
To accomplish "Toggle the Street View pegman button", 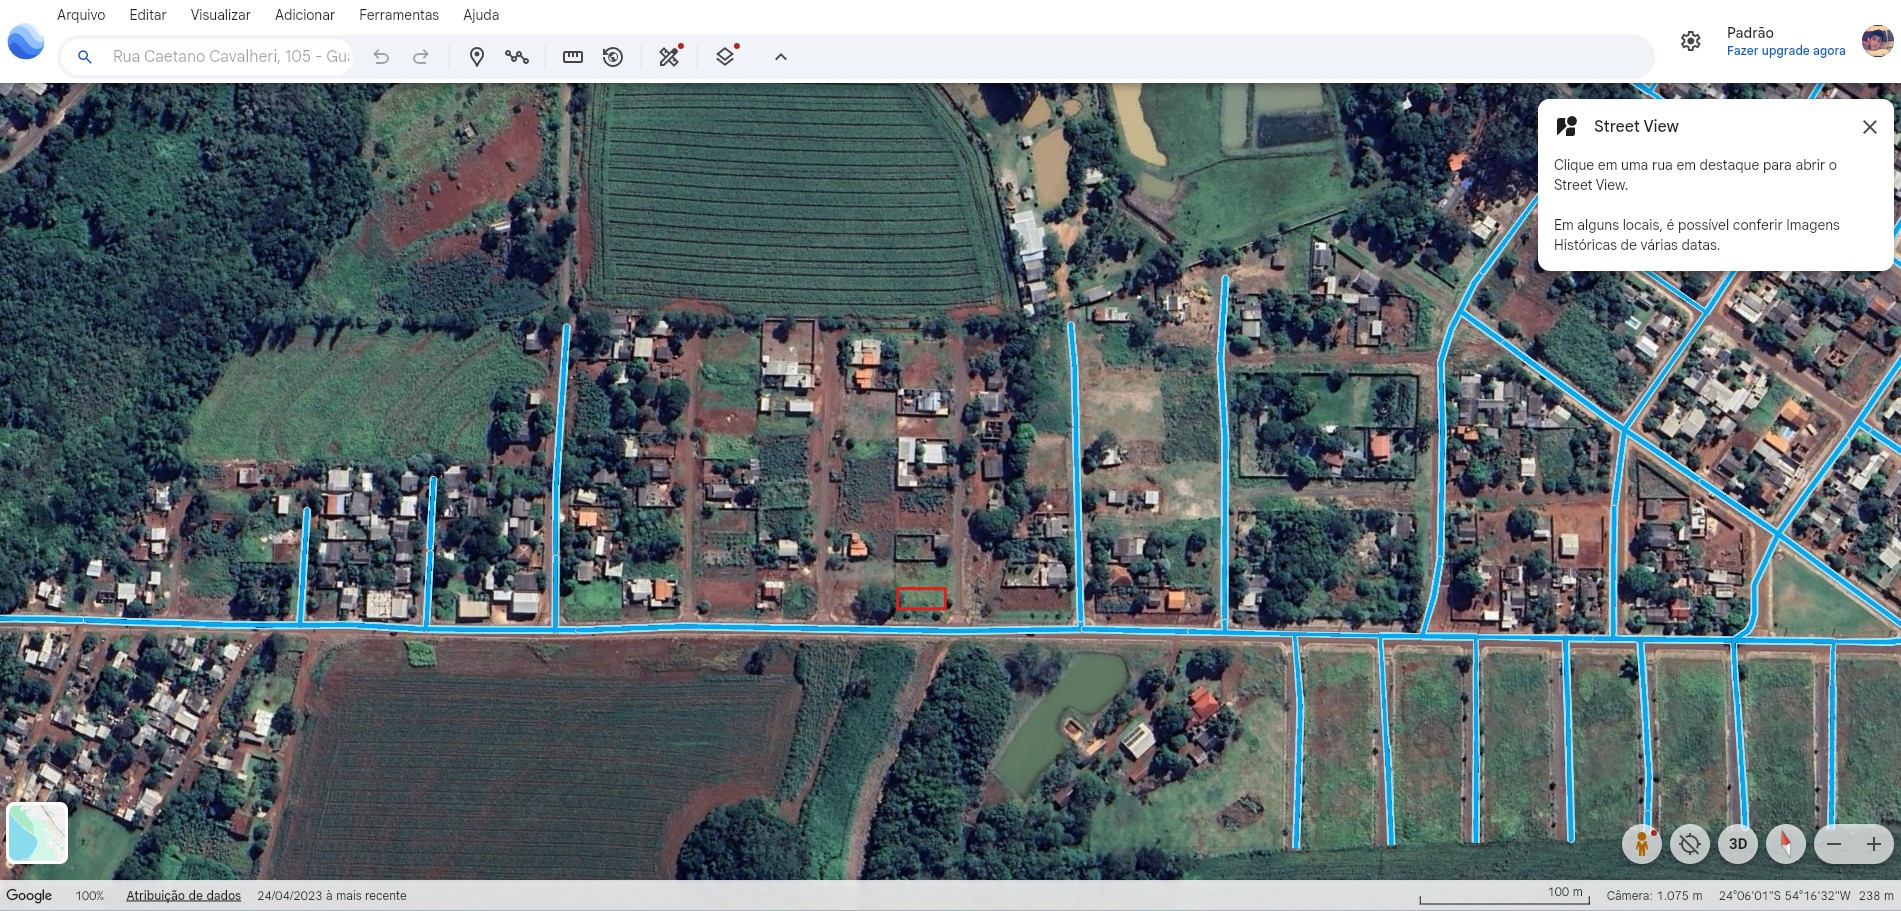I will point(1641,844).
